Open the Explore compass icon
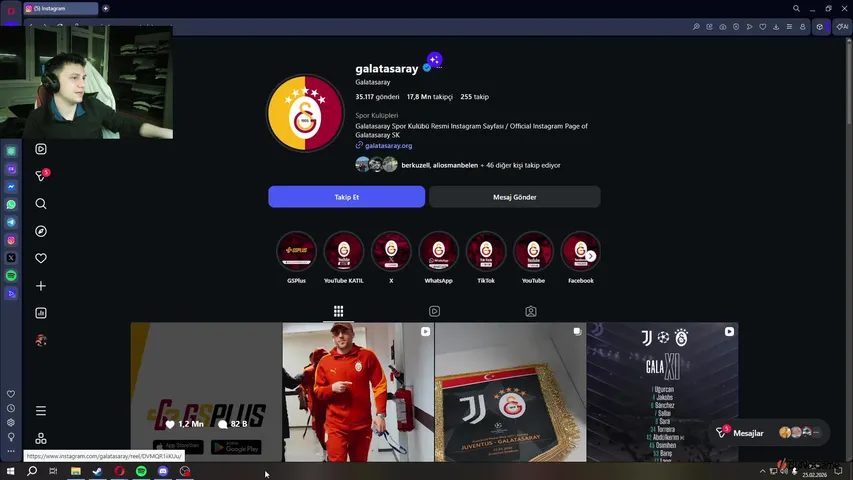 tap(41, 231)
